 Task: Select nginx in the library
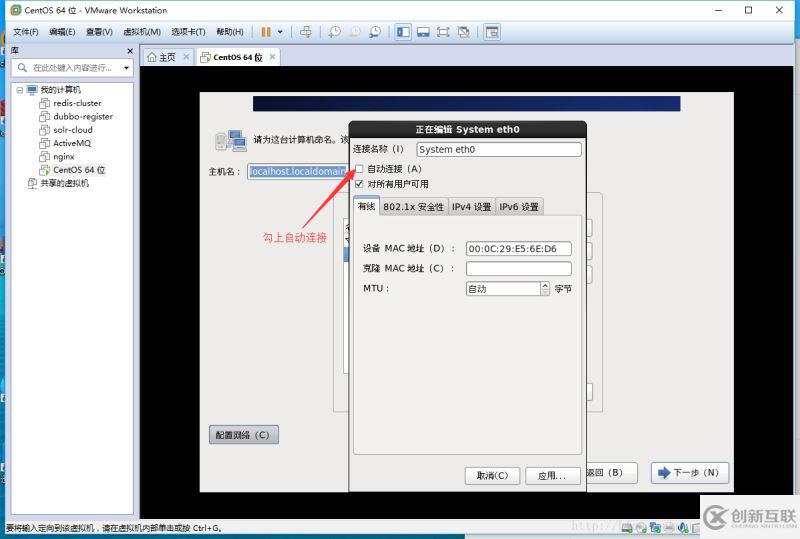63,156
